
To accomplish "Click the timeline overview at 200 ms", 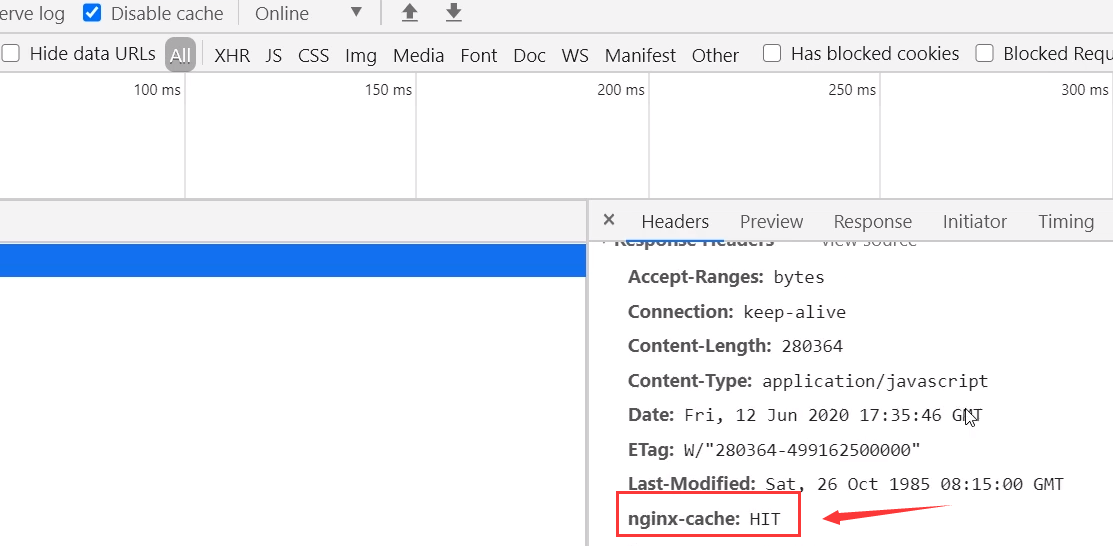I will [620, 89].
